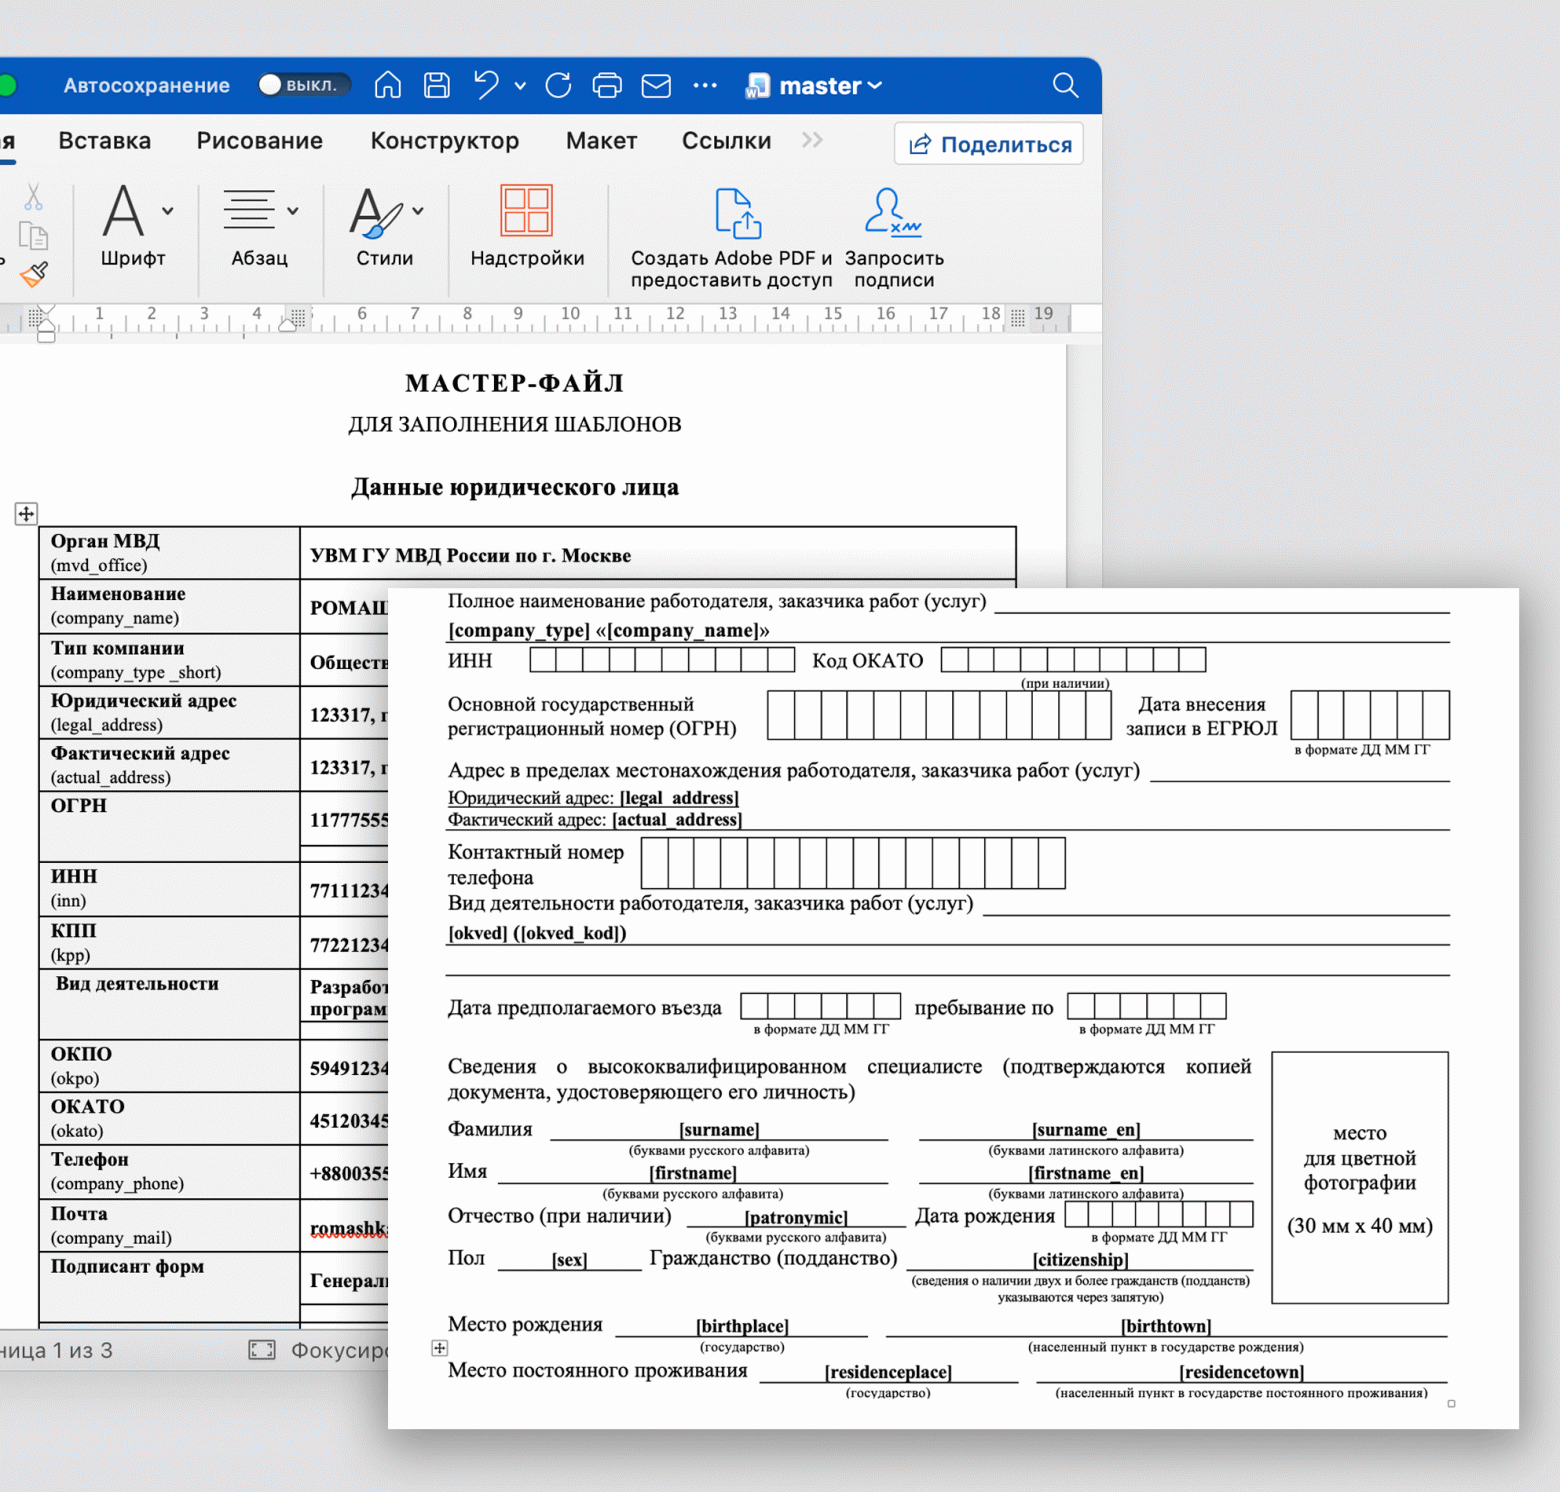Screen dimensions: 1560x1492
Task: Open the Стили styles dropdown
Action: point(418,211)
